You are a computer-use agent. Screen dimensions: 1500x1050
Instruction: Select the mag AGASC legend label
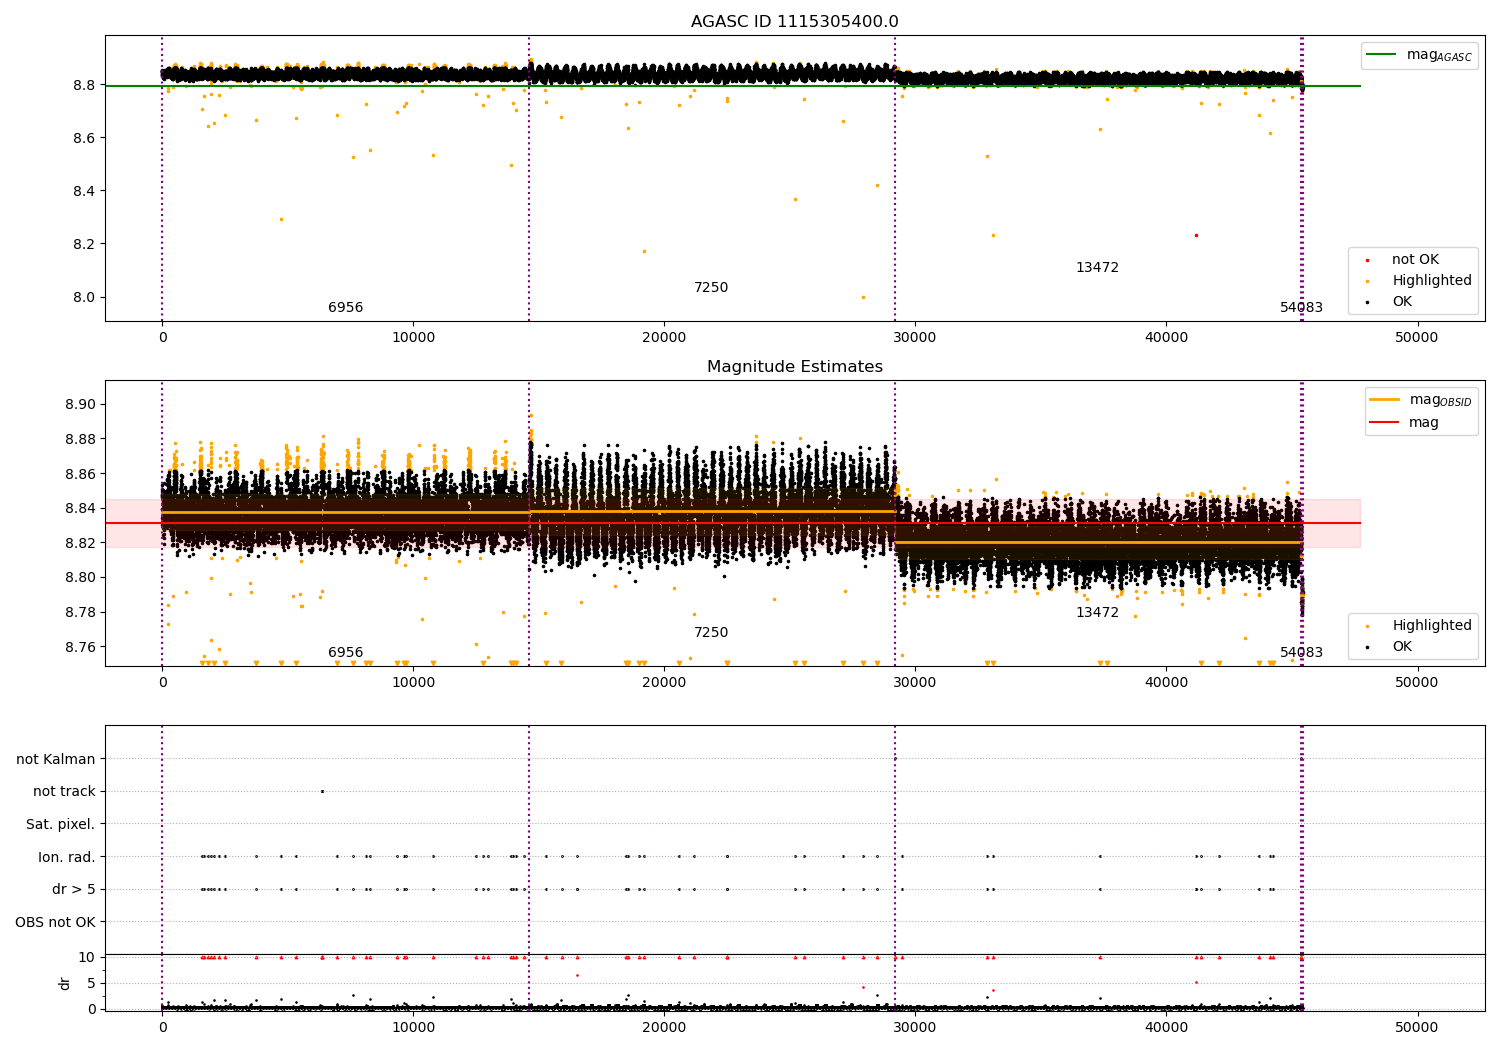click(x=1439, y=55)
